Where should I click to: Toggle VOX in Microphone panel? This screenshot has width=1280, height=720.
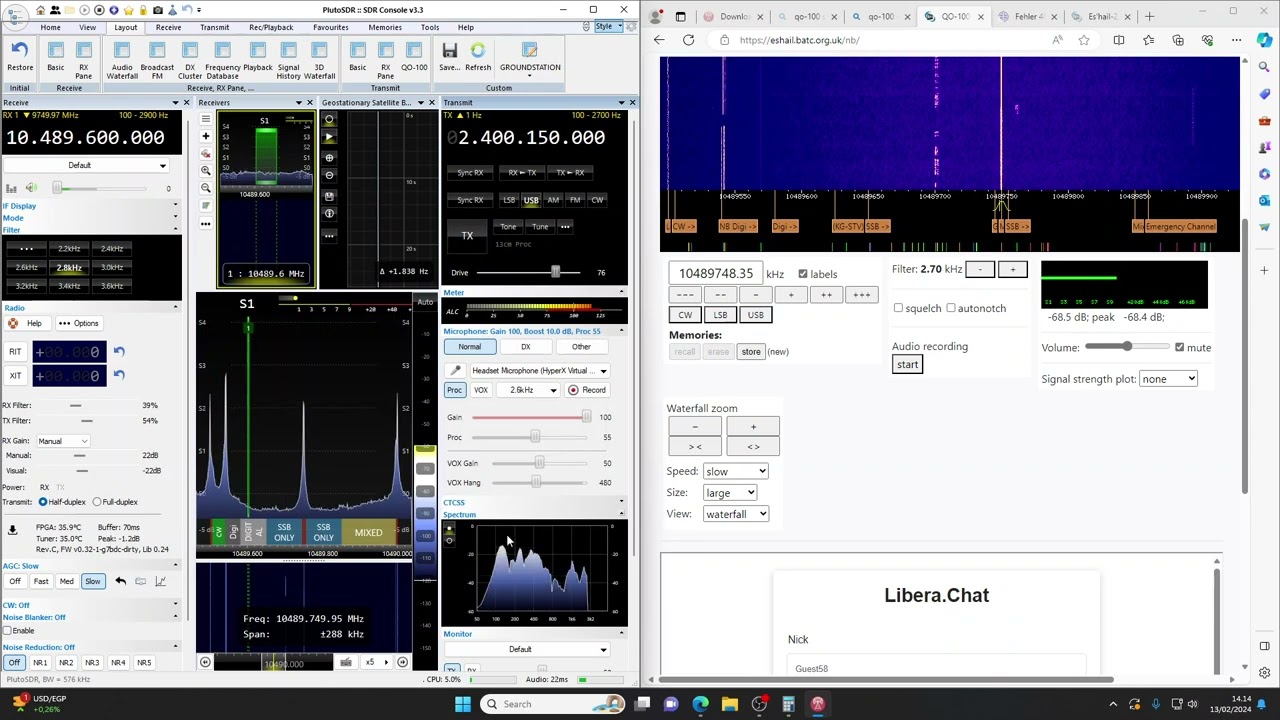pyautogui.click(x=481, y=390)
